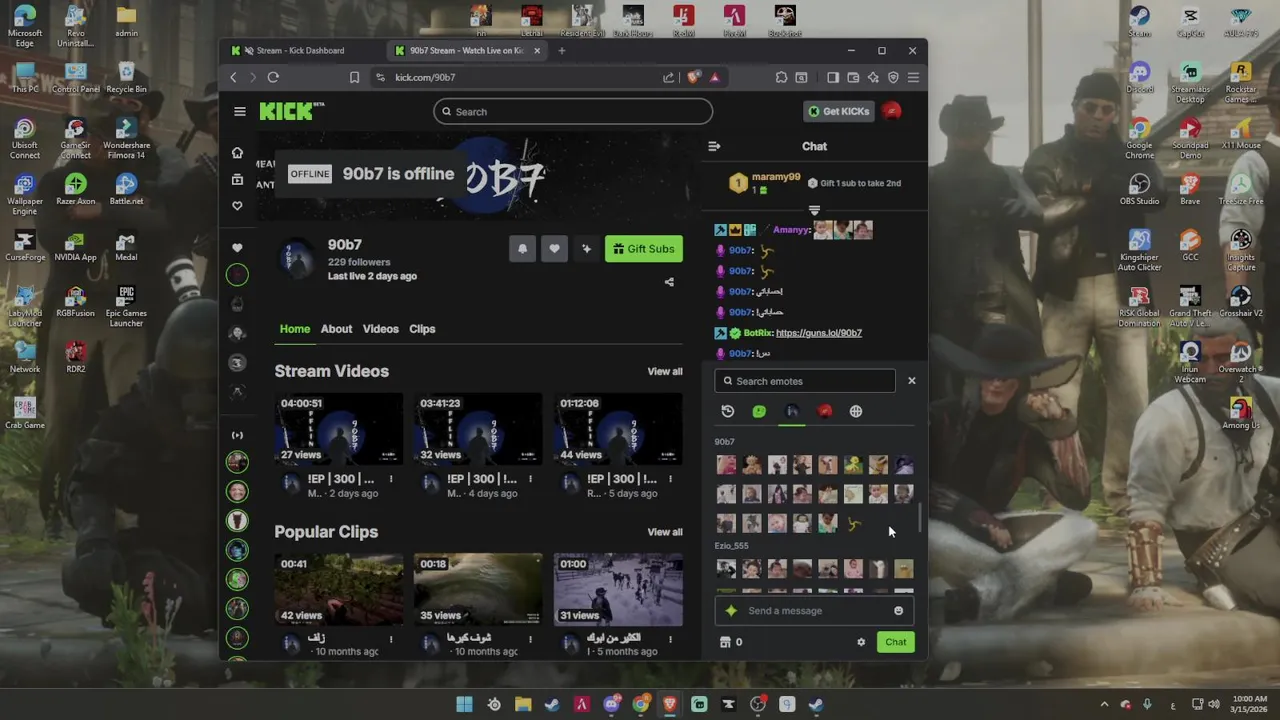Screen dimensions: 1280x720
Task: Switch to the Videos tab
Action: point(380,329)
